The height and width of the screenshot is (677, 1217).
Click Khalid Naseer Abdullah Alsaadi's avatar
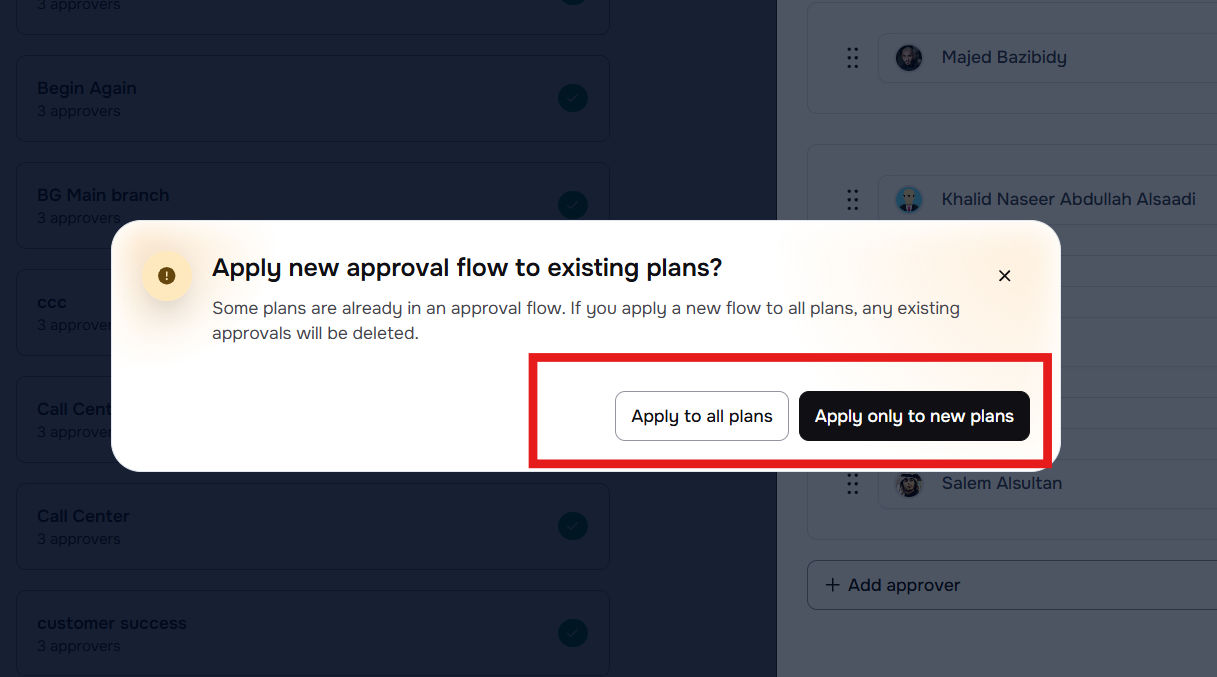point(909,200)
